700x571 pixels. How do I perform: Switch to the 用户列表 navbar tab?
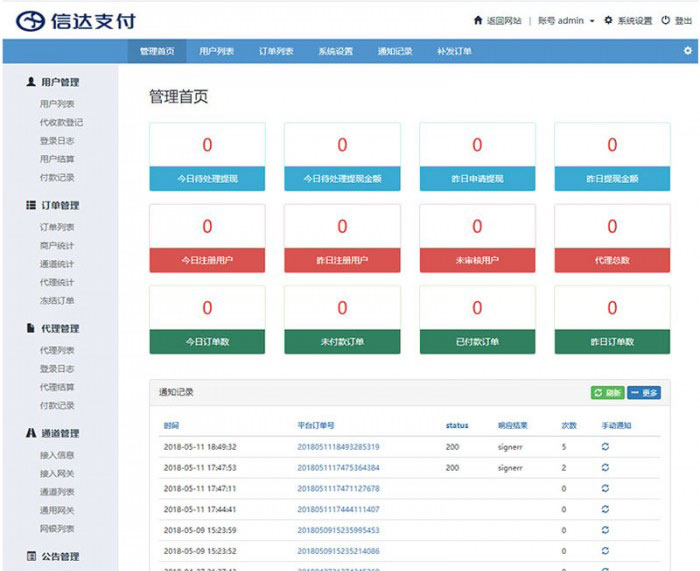(x=216, y=51)
